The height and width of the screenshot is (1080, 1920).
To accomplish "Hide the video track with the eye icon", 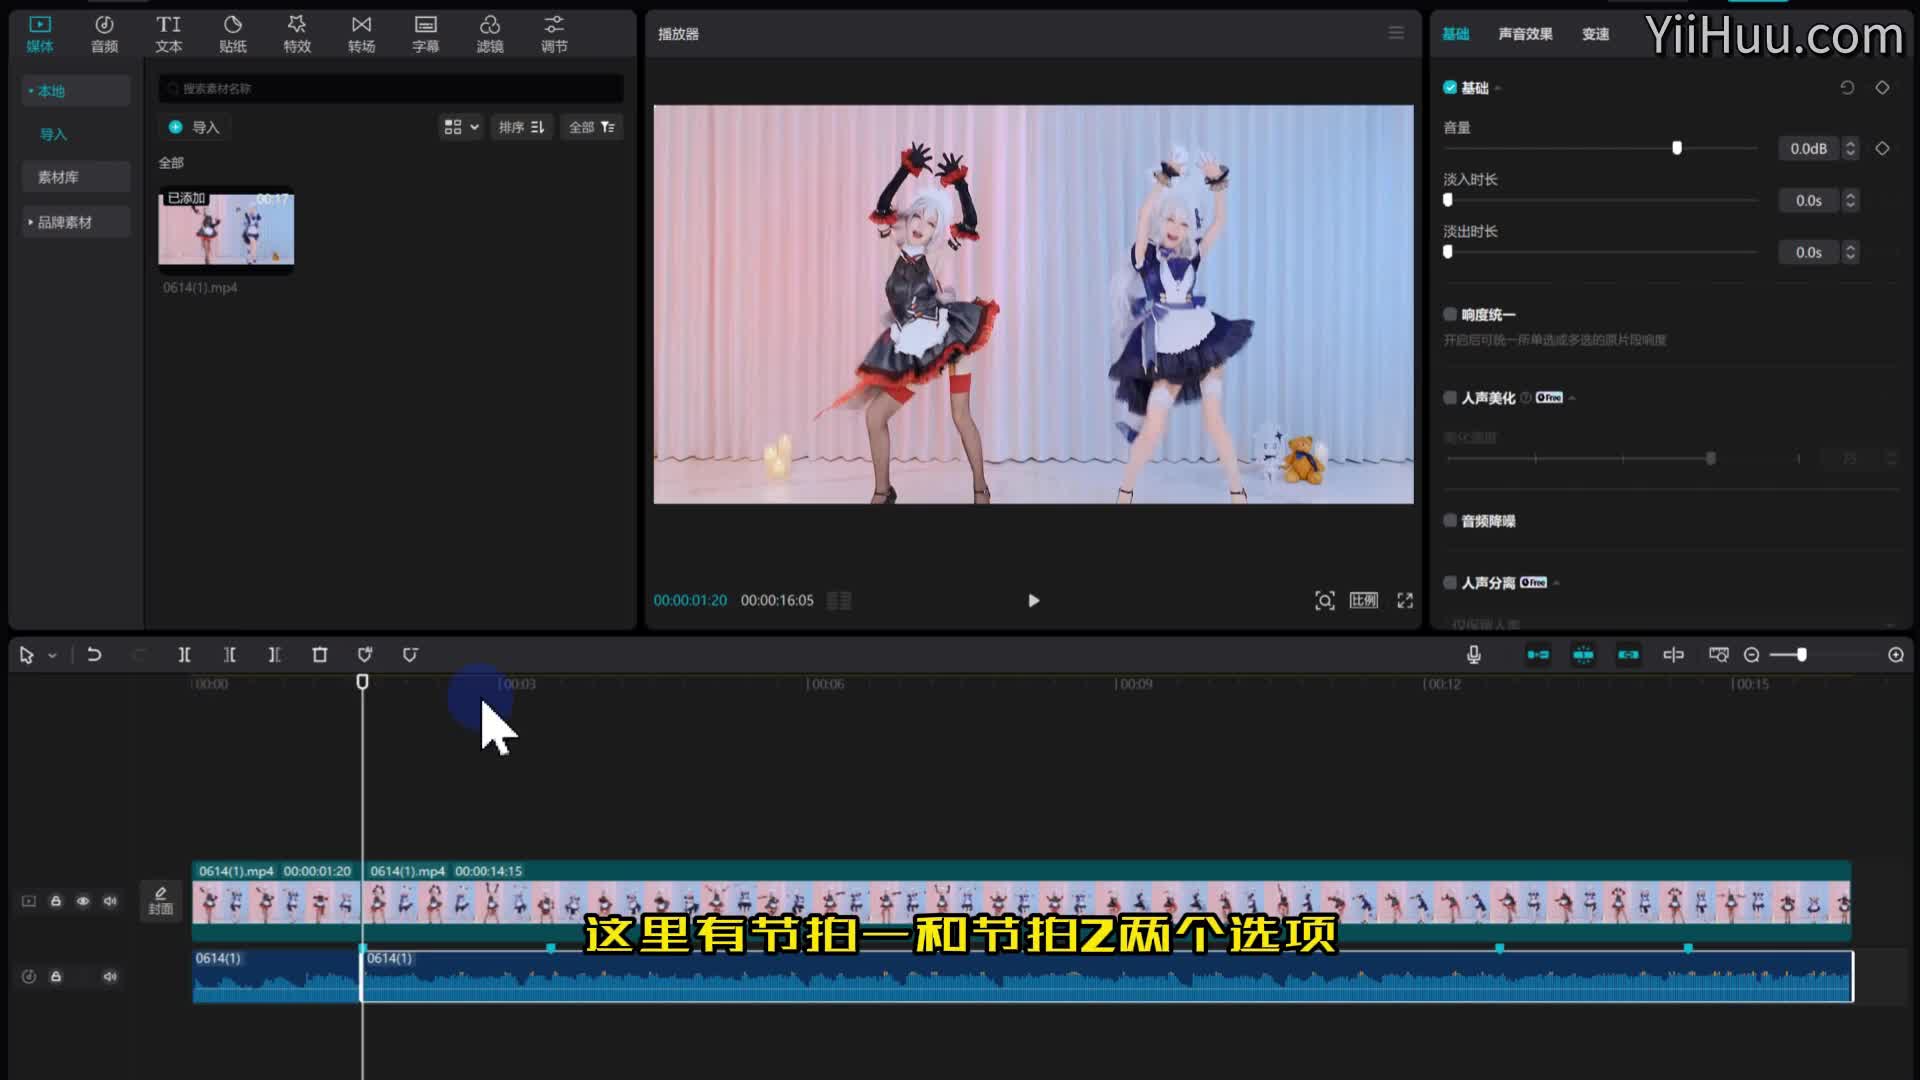I will pos(83,901).
